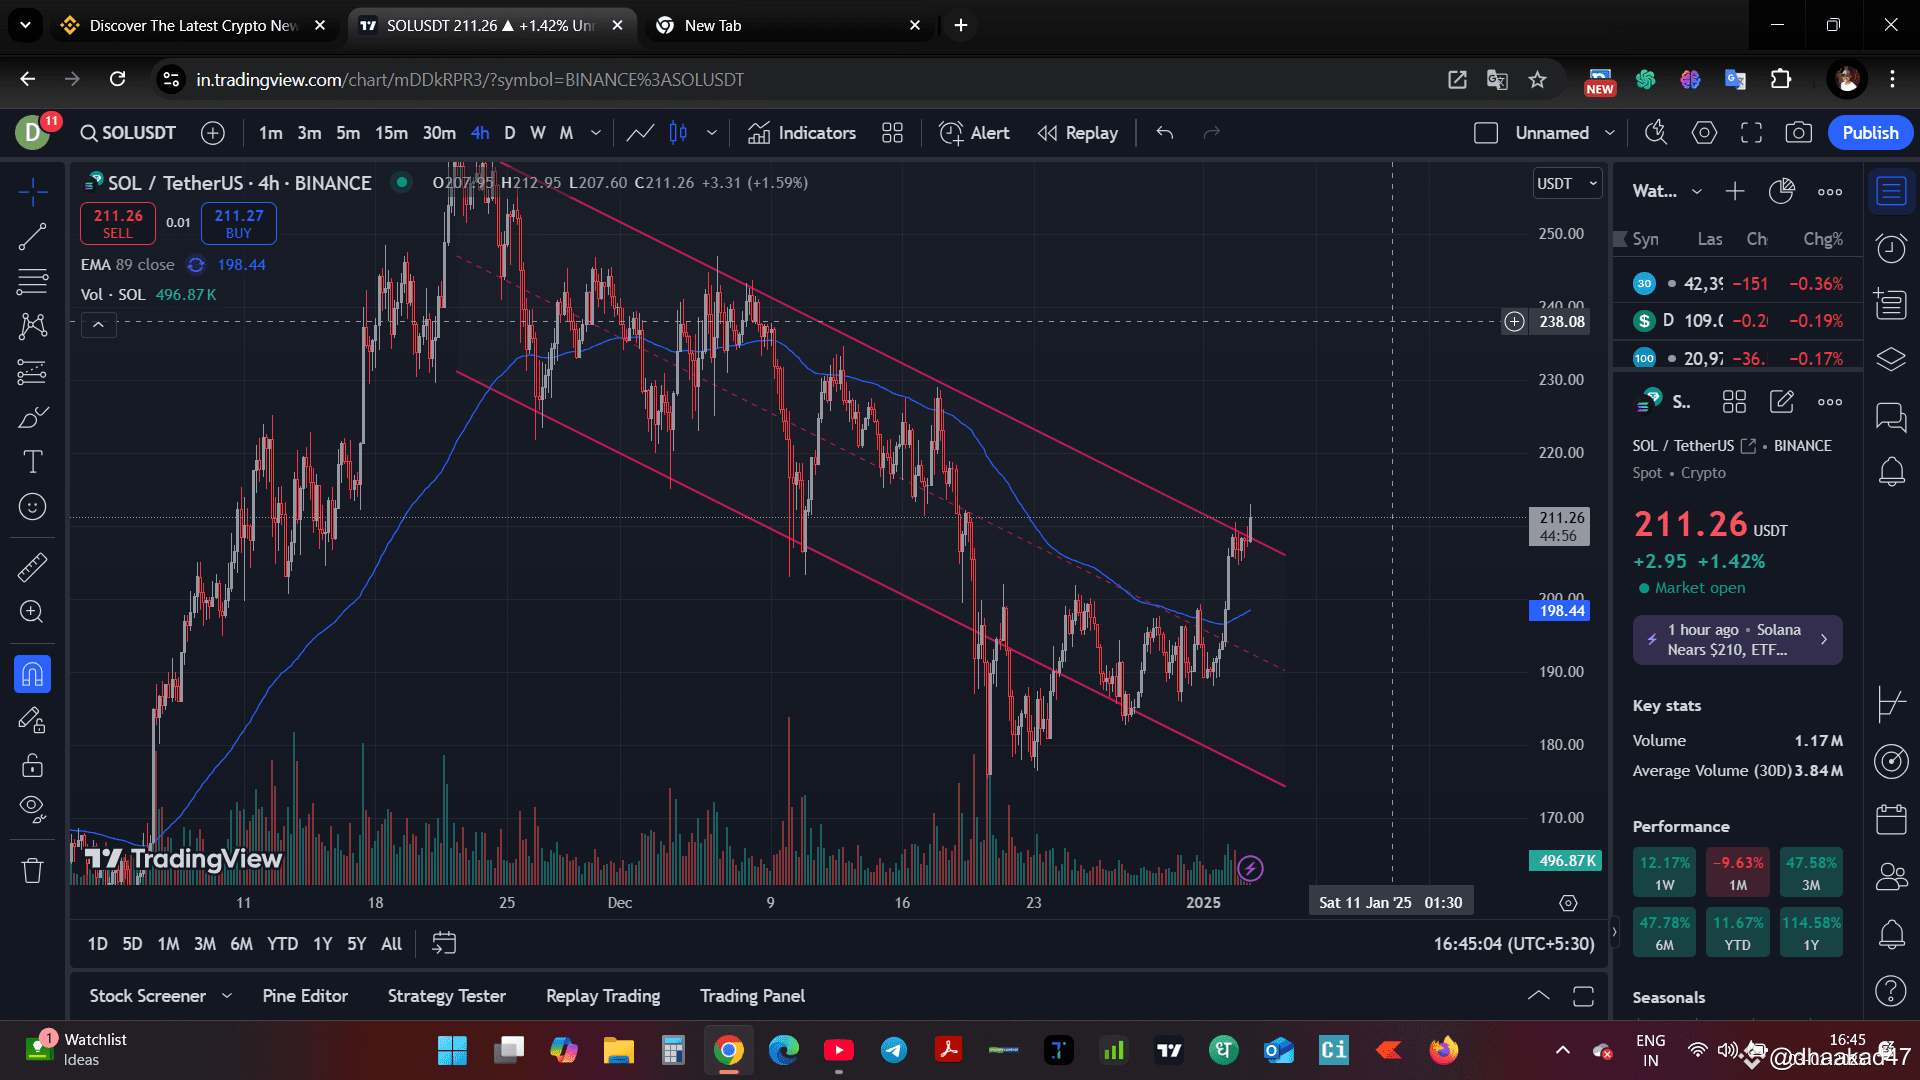Toggle magnet mode for drawings
The width and height of the screenshot is (1920, 1080).
click(x=32, y=675)
